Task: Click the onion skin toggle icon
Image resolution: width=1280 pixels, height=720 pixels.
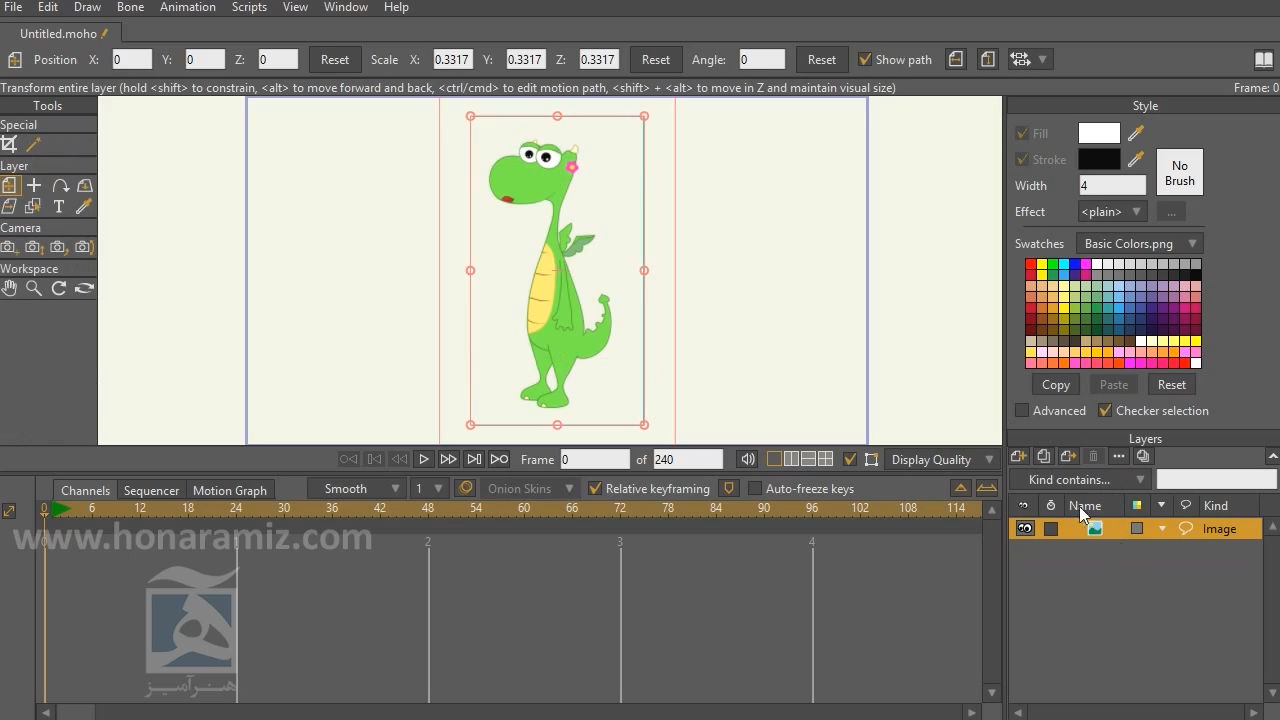Action: pyautogui.click(x=465, y=488)
